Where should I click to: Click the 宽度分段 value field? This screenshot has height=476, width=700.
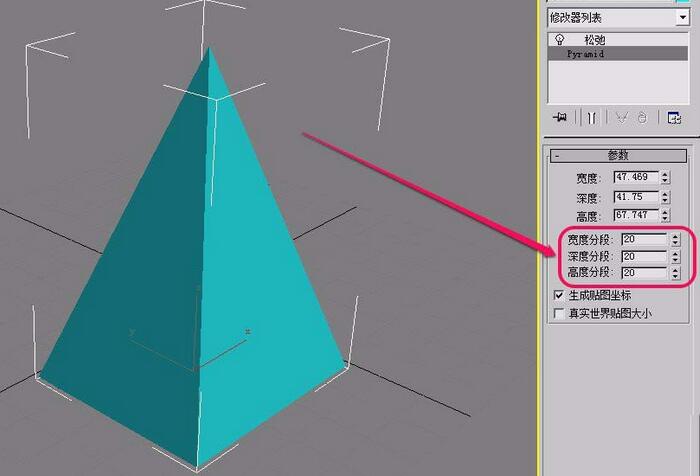[x=645, y=239]
